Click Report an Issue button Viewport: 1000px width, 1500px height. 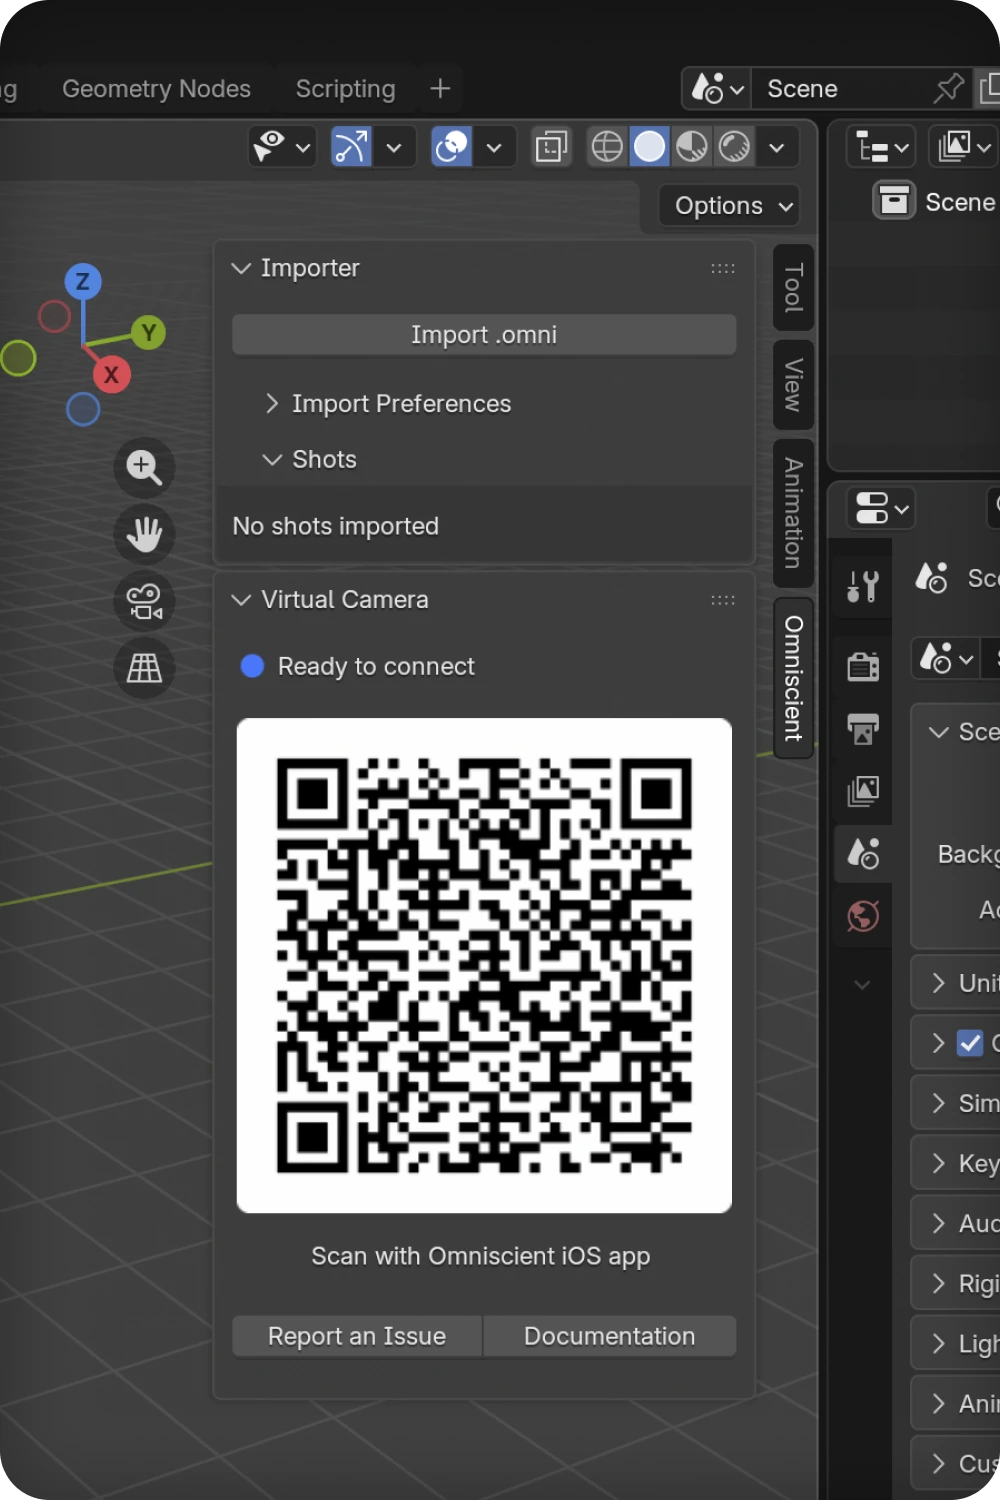click(357, 1336)
